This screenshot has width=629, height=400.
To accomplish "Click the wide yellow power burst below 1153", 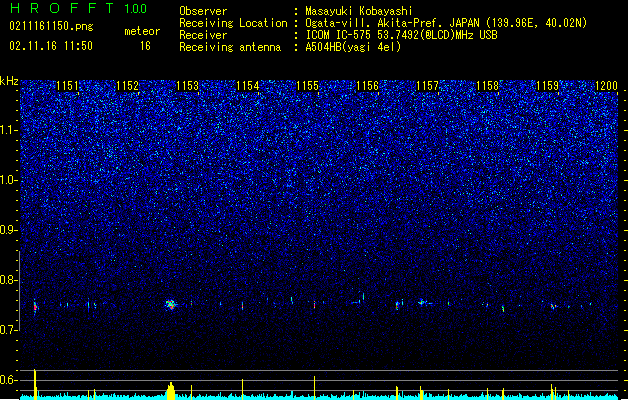I will tap(171, 391).
